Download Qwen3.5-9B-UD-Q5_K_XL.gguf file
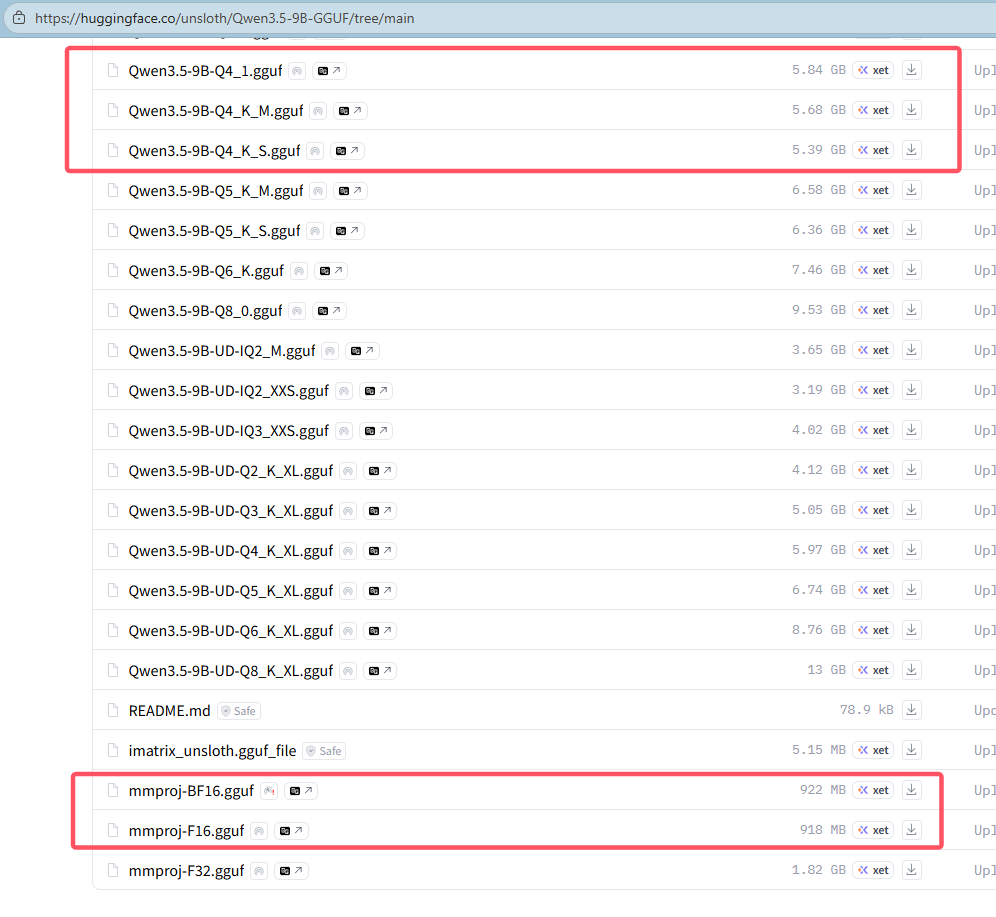This screenshot has height=917, width=996. point(911,590)
